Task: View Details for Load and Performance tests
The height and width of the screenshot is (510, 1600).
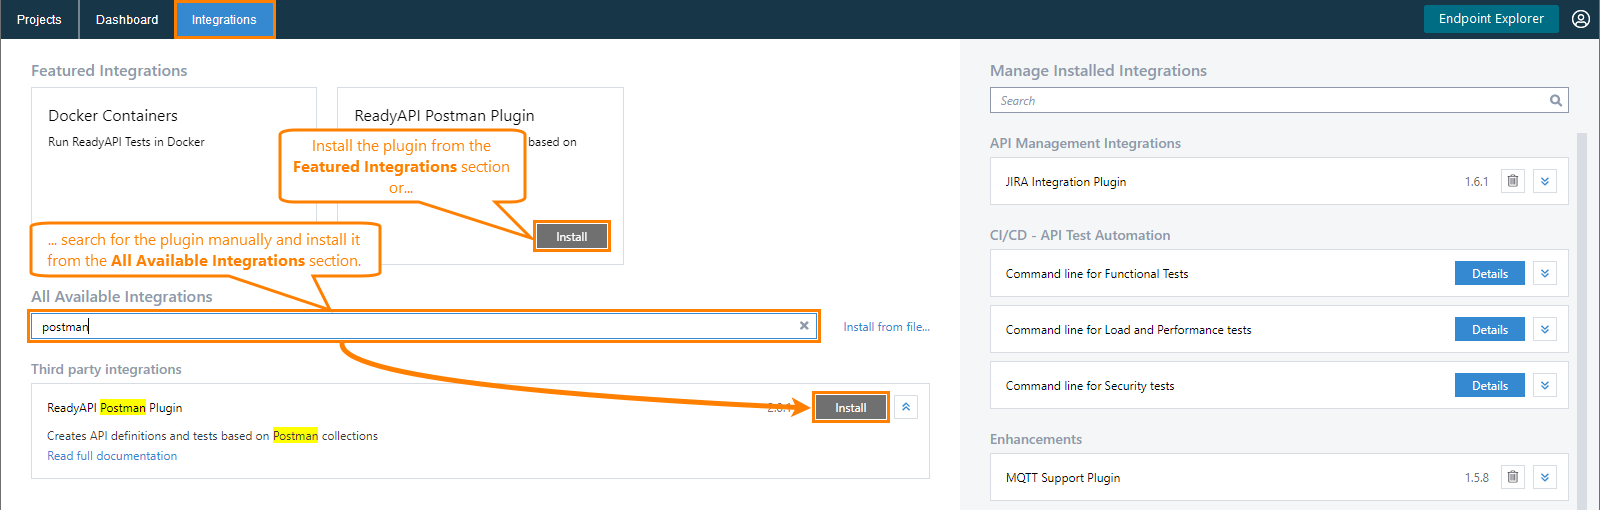Action: [1490, 330]
